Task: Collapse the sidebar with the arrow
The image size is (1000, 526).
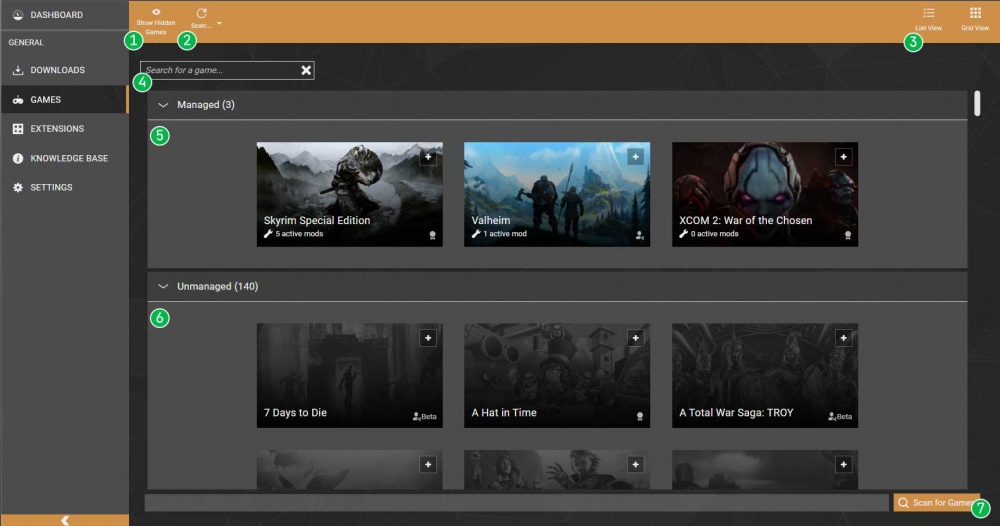Action: click(64, 520)
